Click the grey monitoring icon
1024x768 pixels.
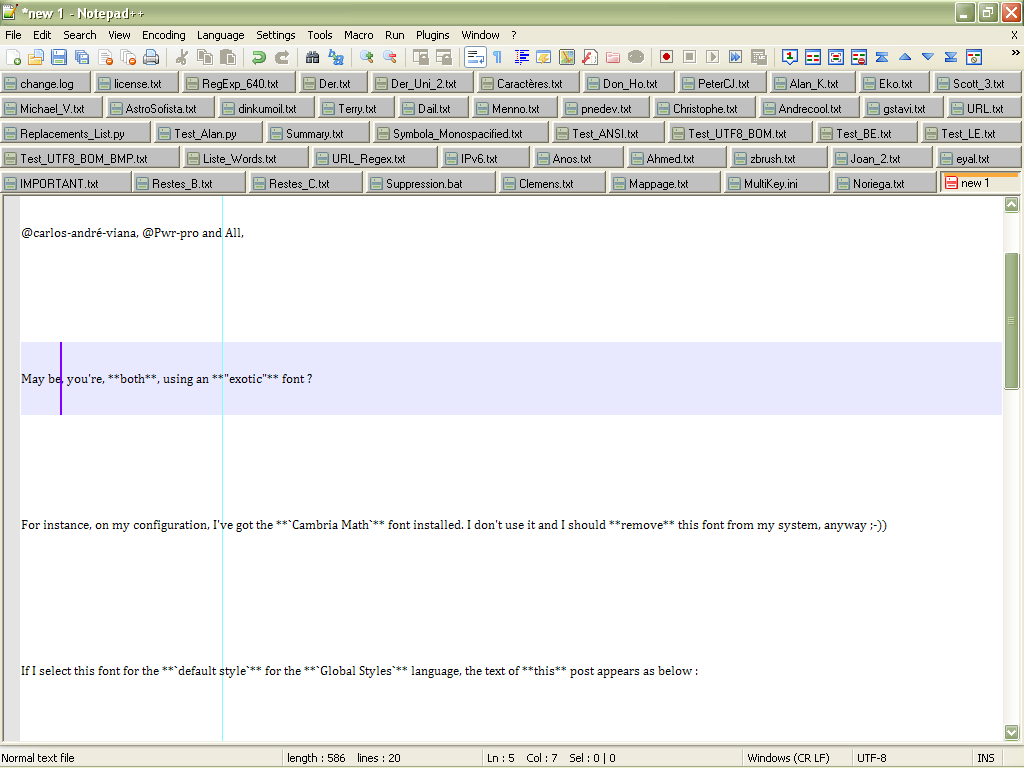(636, 57)
